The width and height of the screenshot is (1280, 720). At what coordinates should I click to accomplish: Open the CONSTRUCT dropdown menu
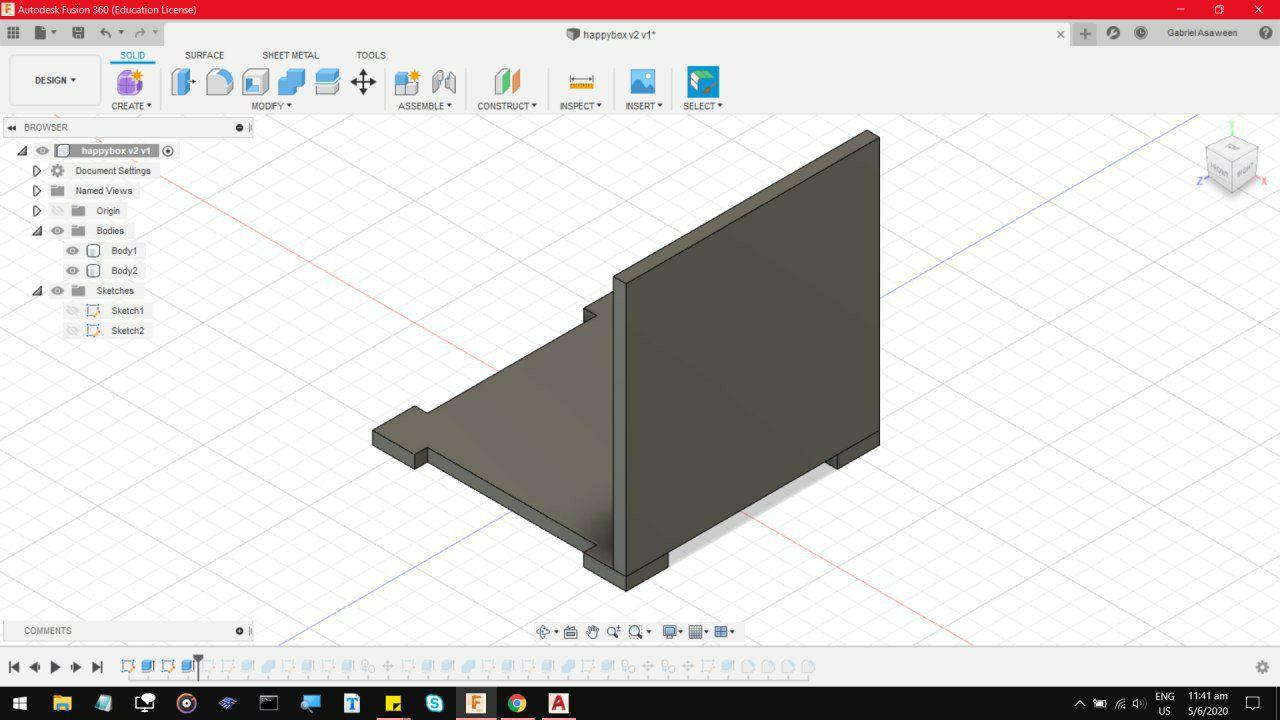click(x=507, y=106)
